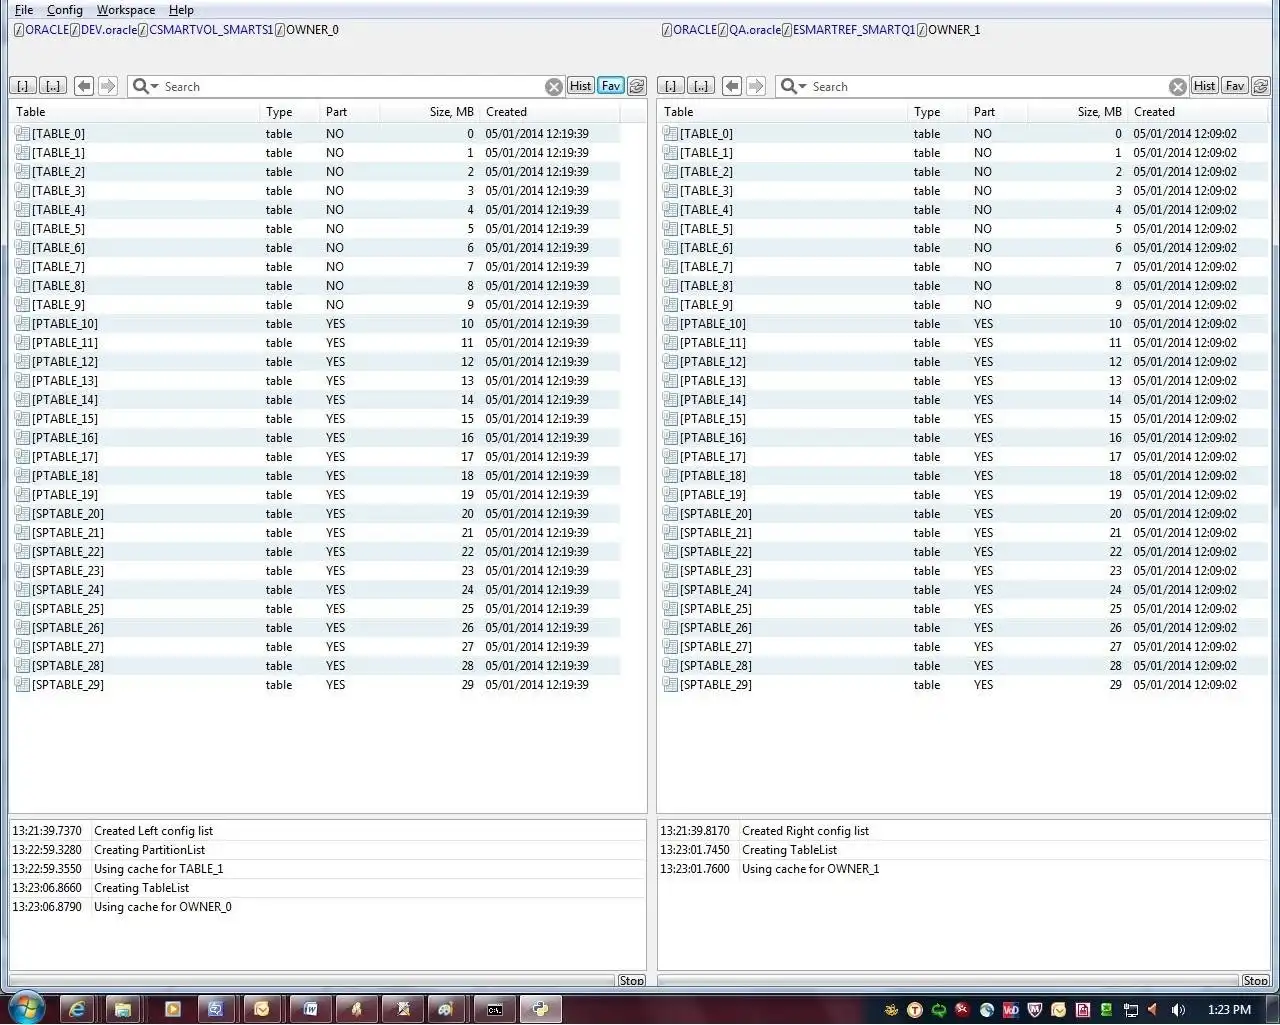Select [TABLE_3] icon in right pane
The height and width of the screenshot is (1025, 1280).
(x=670, y=191)
